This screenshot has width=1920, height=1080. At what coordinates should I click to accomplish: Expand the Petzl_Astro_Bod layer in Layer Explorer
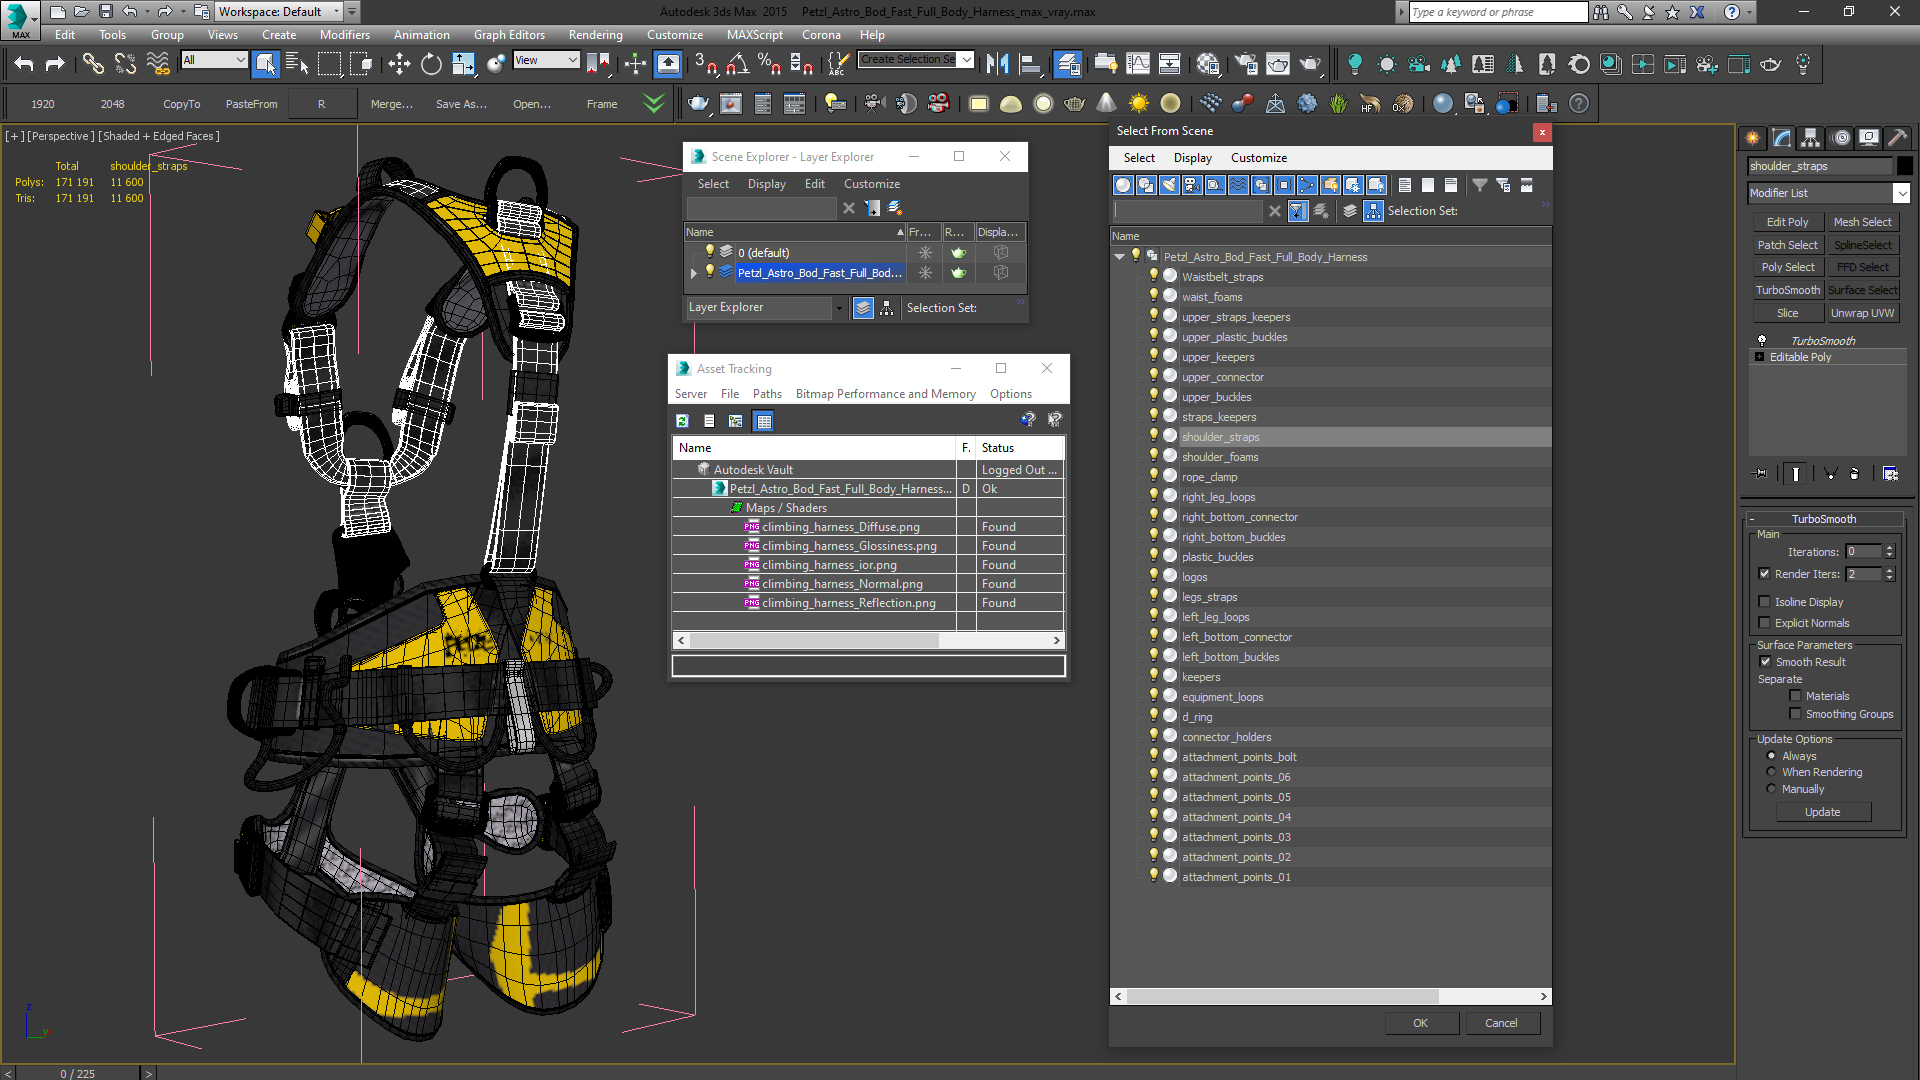(693, 272)
